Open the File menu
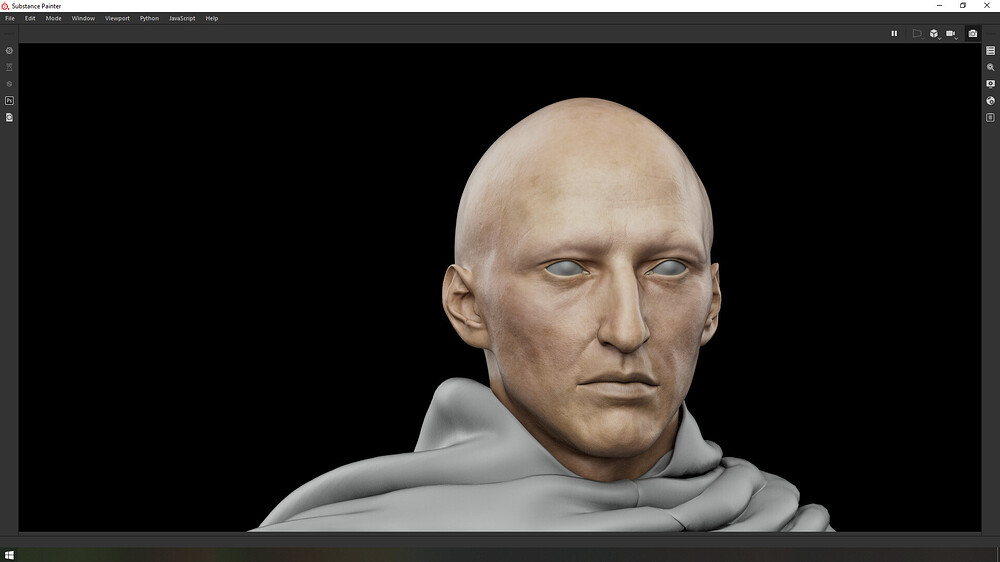This screenshot has height=562, width=1000. [x=10, y=18]
